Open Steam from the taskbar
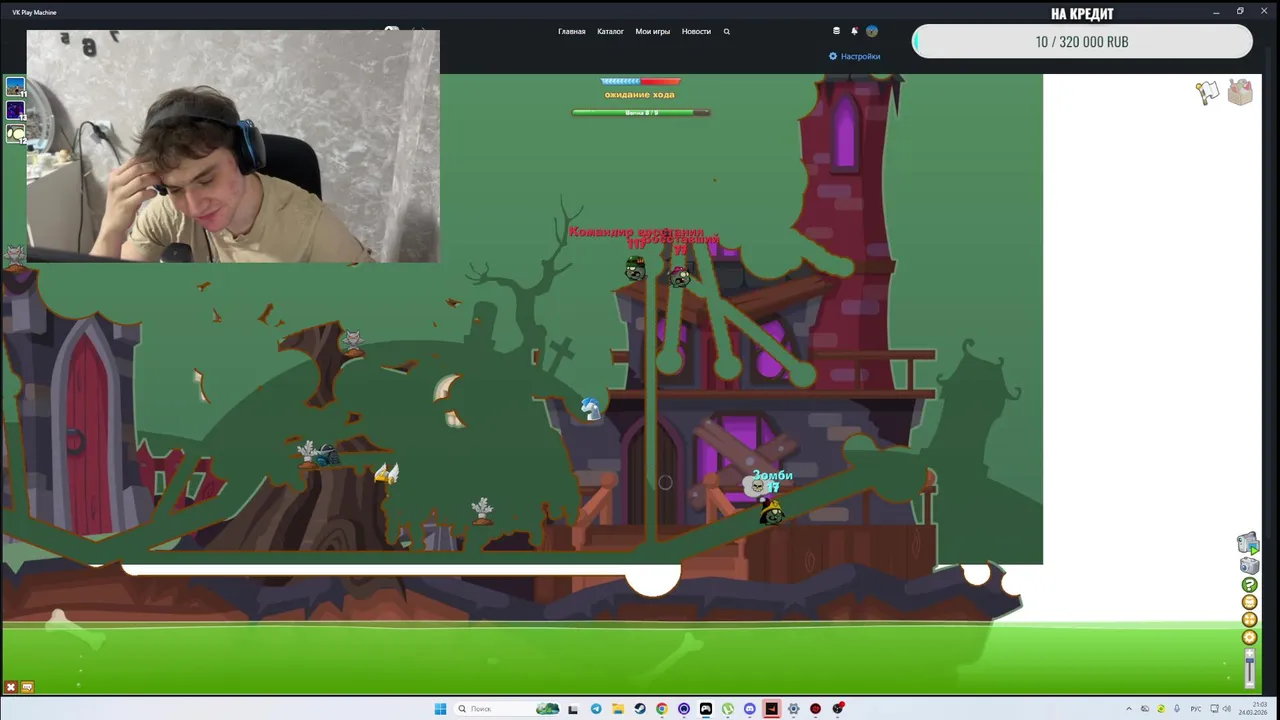This screenshot has height=720, width=1280. (x=640, y=709)
